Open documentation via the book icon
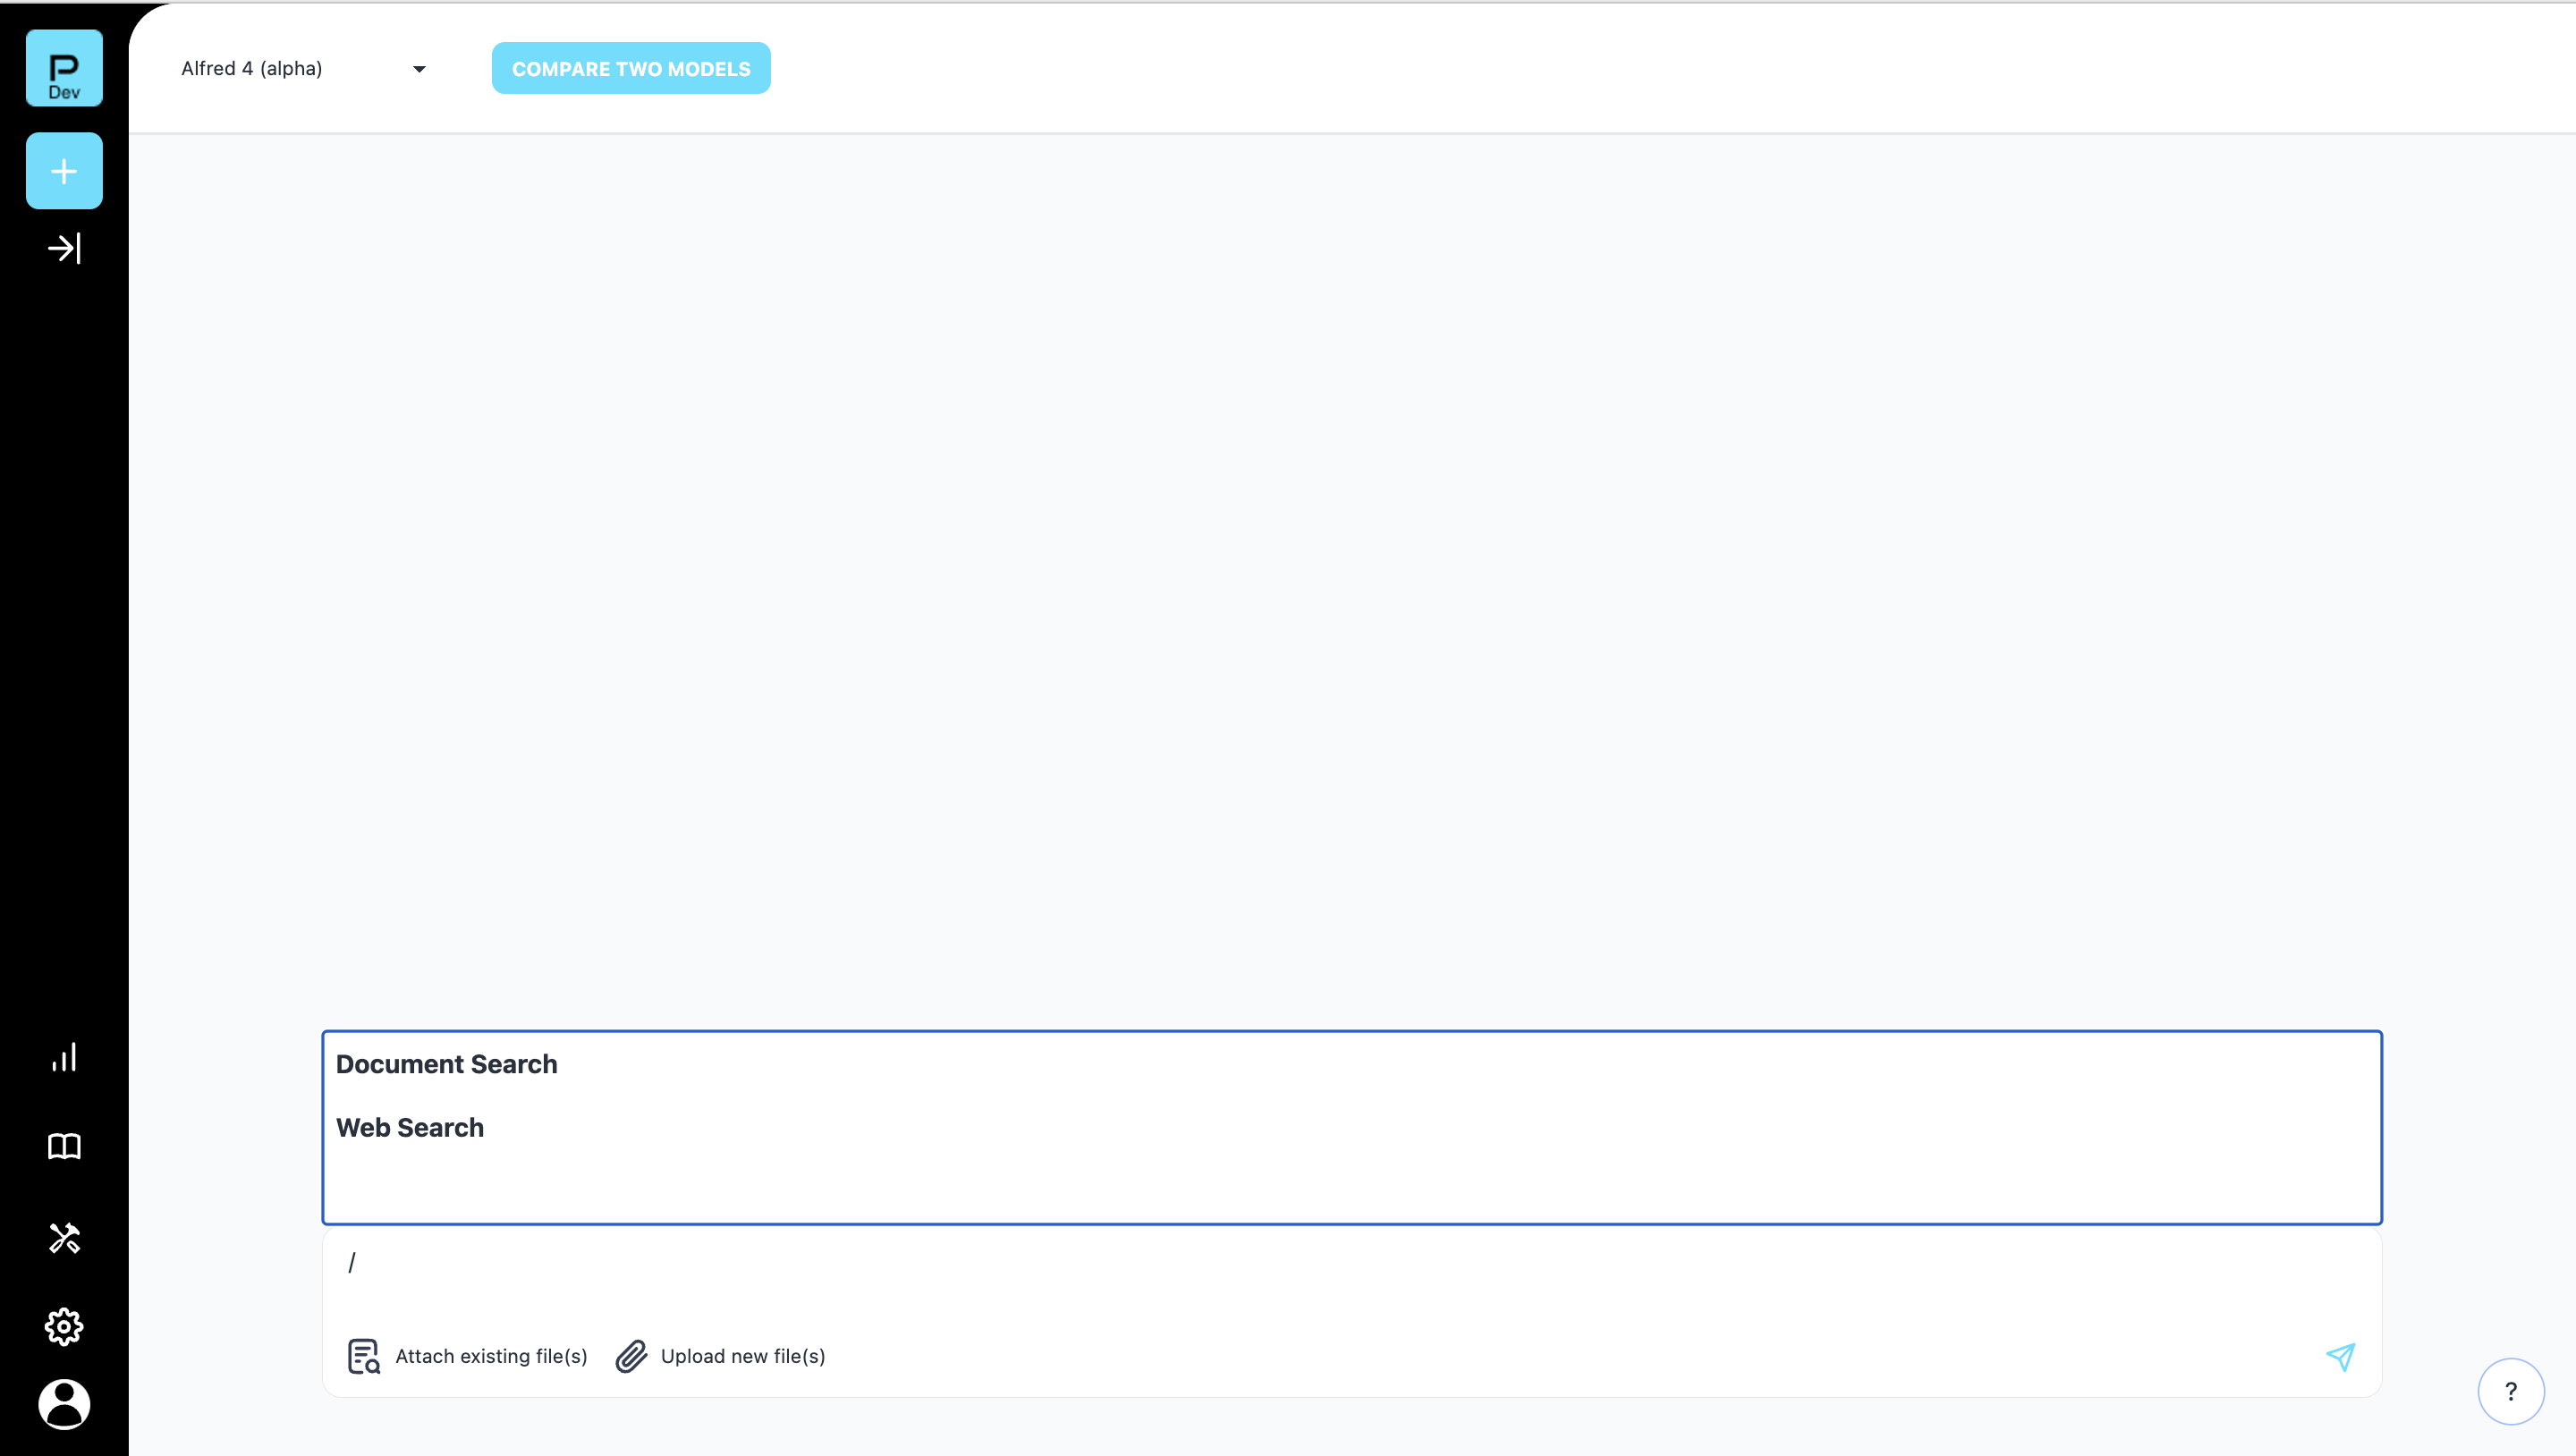This screenshot has width=2576, height=1456. pos(64,1147)
